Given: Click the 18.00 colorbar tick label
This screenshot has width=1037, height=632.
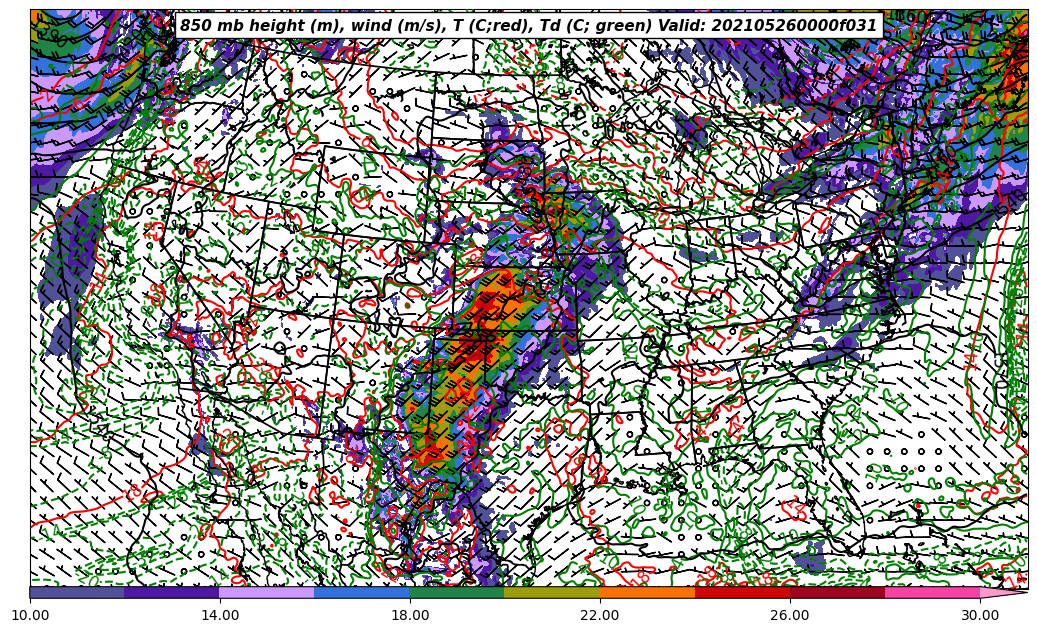Looking at the screenshot, I should 410,615.
